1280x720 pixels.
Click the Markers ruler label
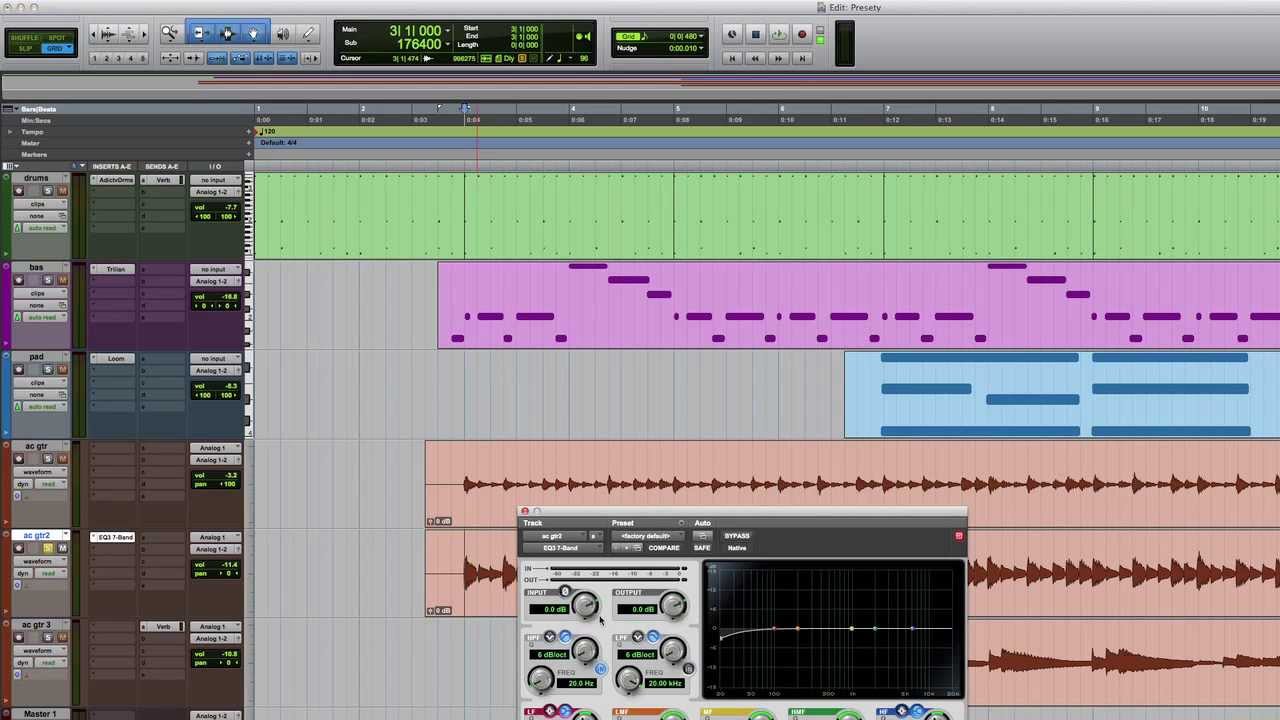tap(34, 155)
